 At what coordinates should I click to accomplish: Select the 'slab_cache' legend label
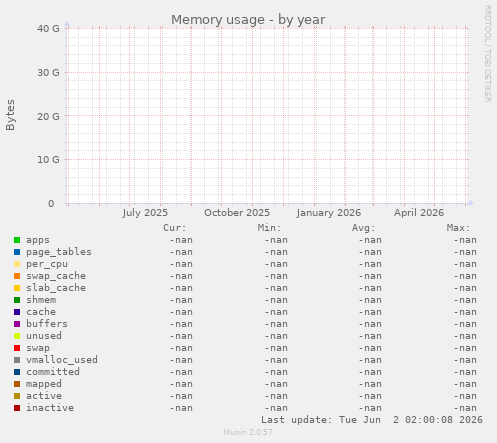click(56, 288)
